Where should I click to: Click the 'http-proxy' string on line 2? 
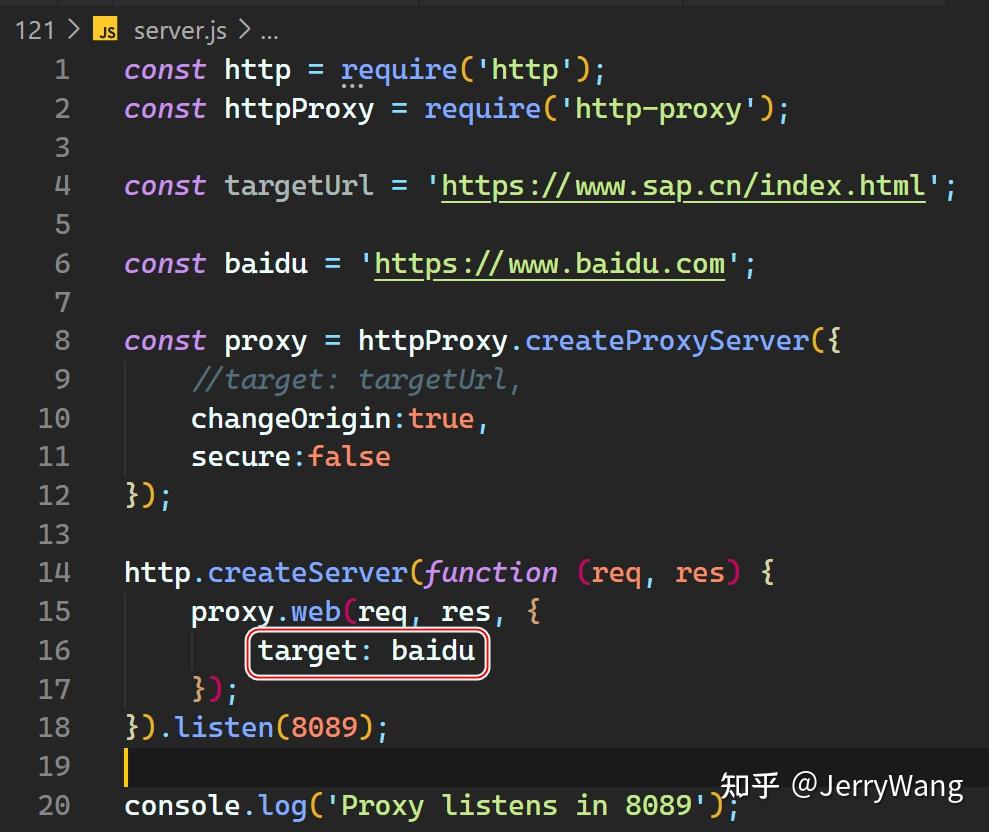(x=657, y=109)
